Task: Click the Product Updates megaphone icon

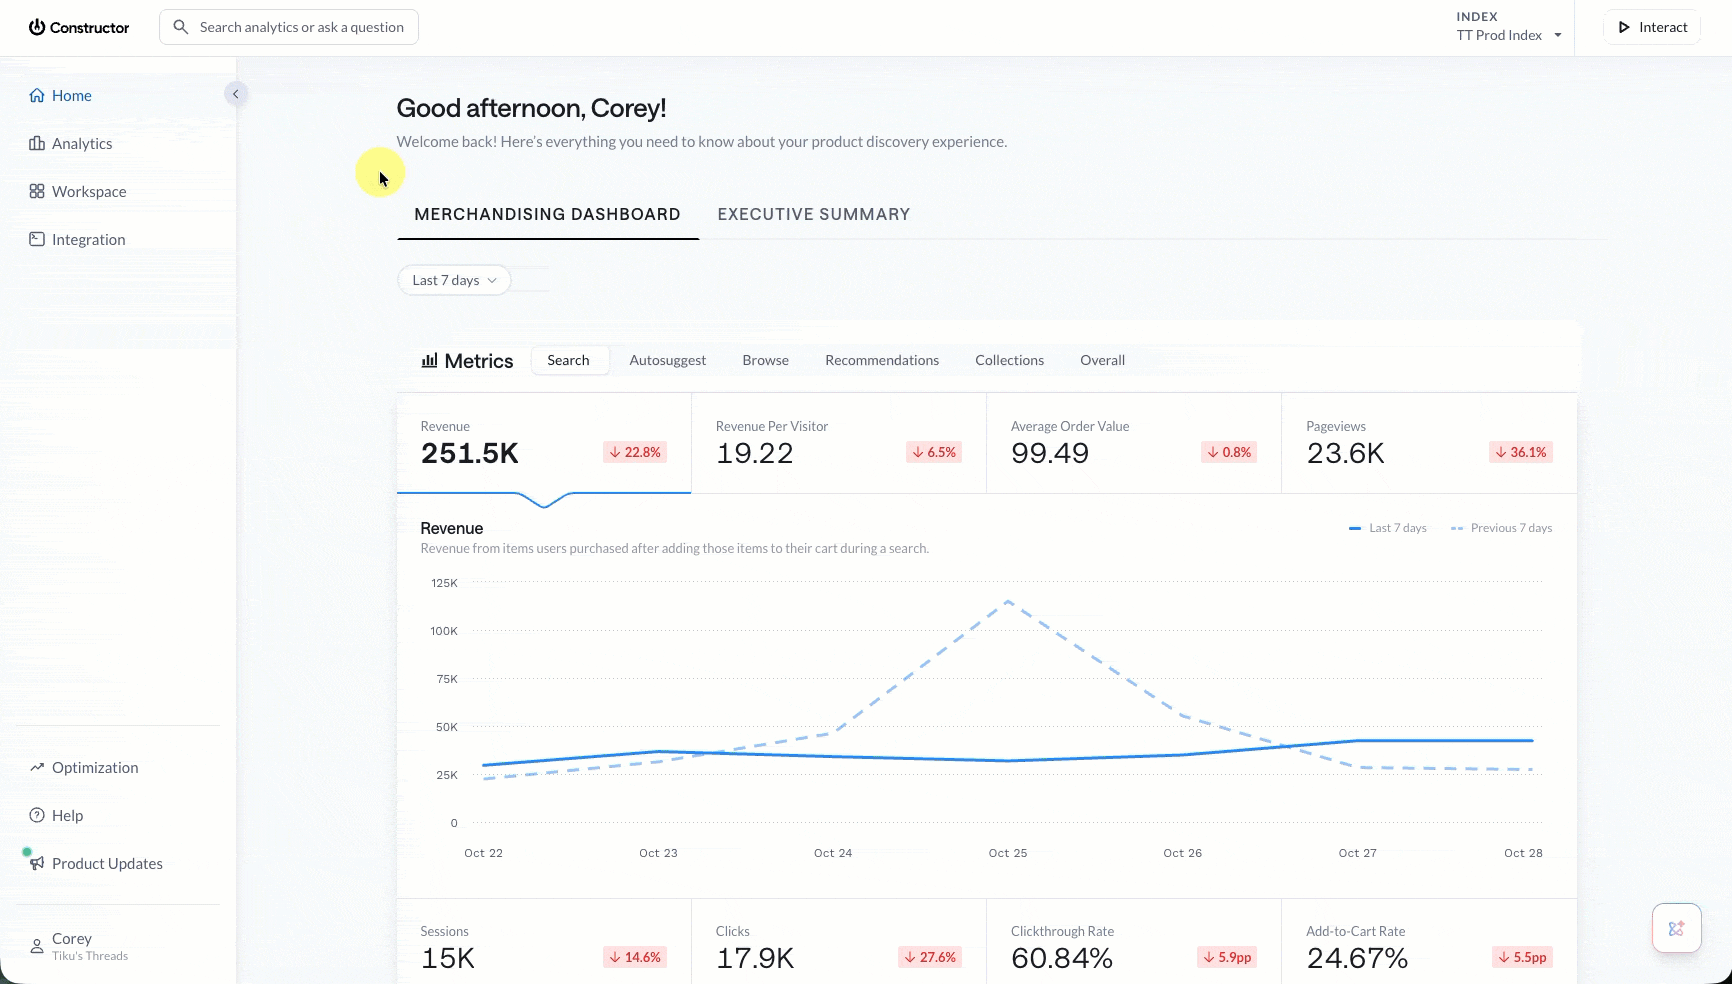Action: (37, 863)
